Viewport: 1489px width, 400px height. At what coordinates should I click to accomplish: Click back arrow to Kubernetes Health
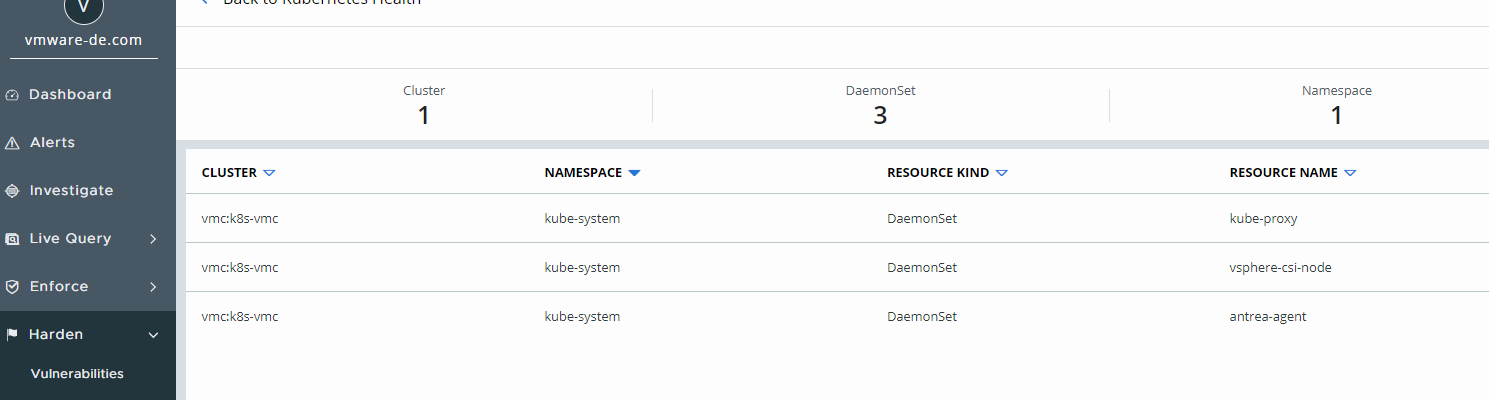(x=205, y=2)
